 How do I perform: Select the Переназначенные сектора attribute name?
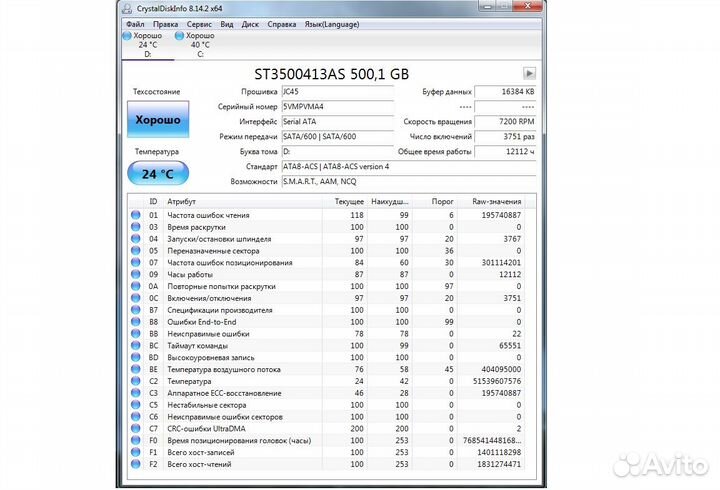[214, 251]
